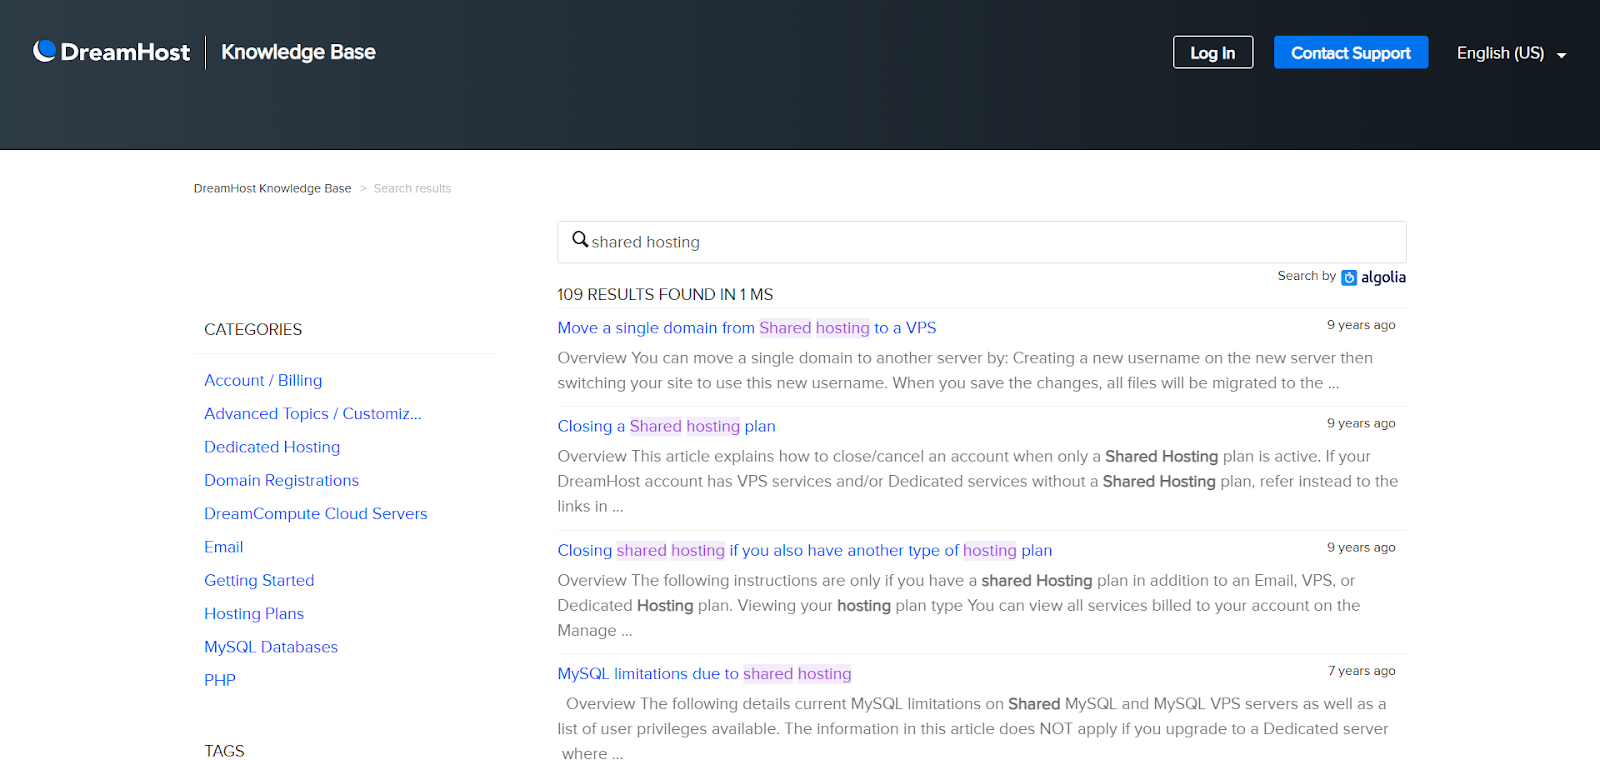Click the CATEGORIES heading

(253, 330)
